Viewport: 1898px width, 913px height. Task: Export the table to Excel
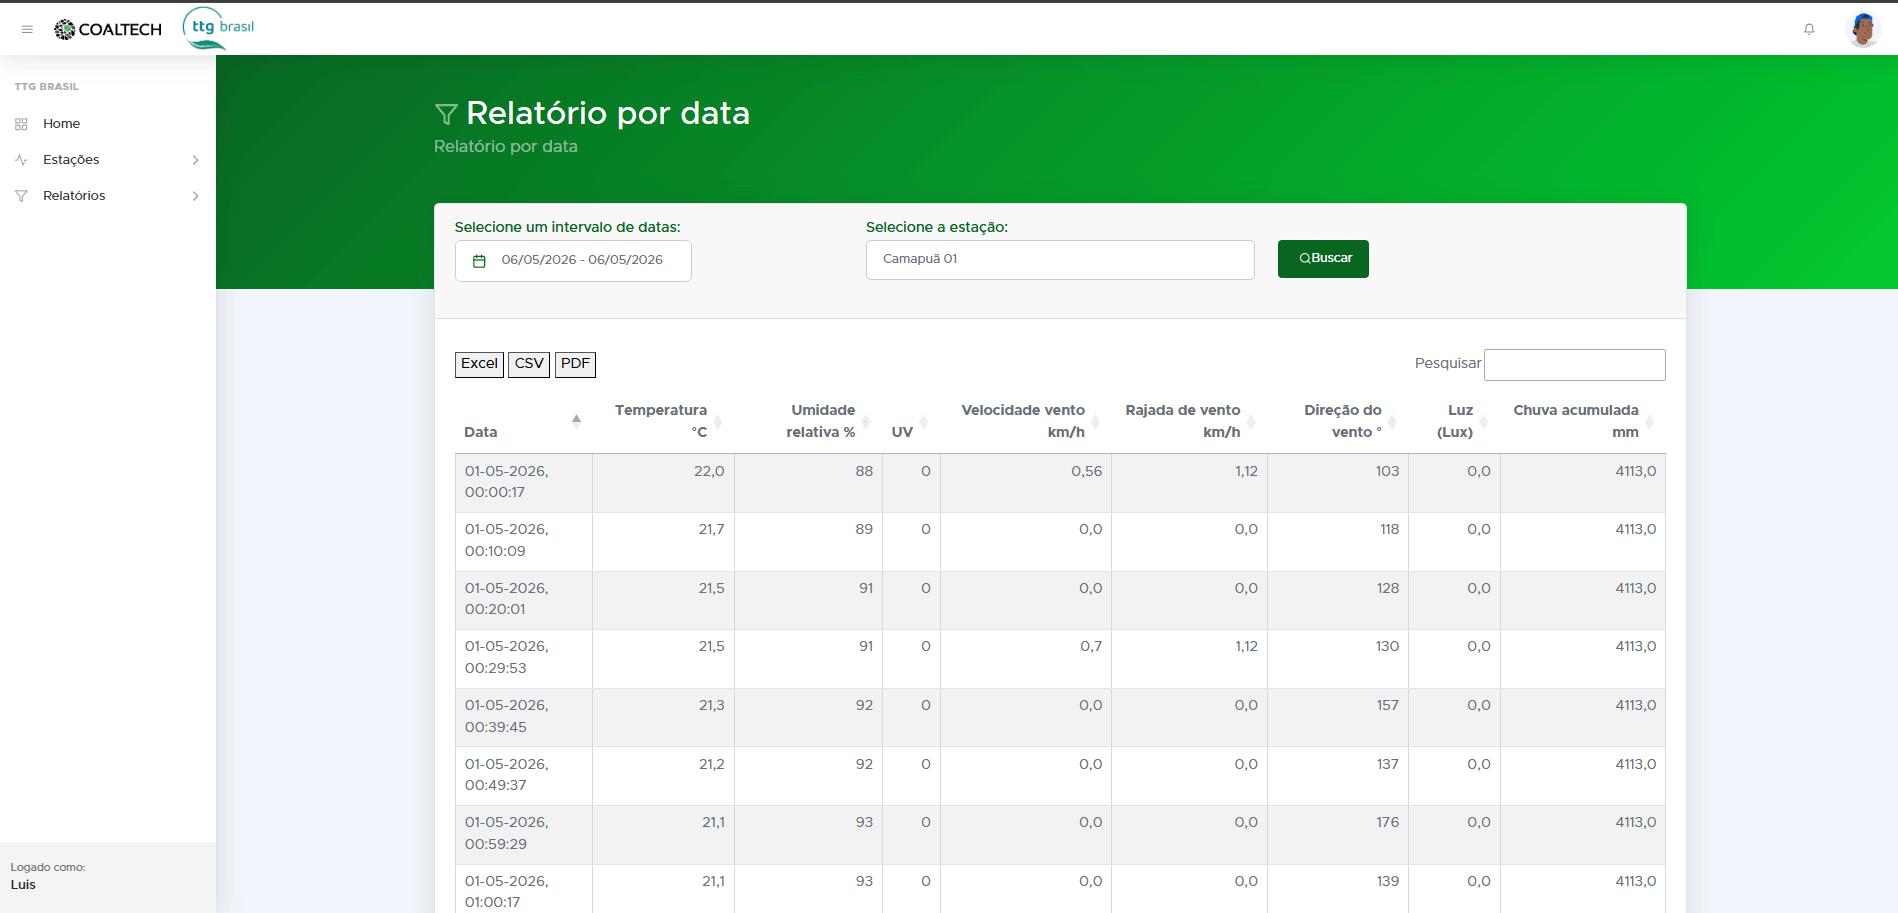[479, 364]
